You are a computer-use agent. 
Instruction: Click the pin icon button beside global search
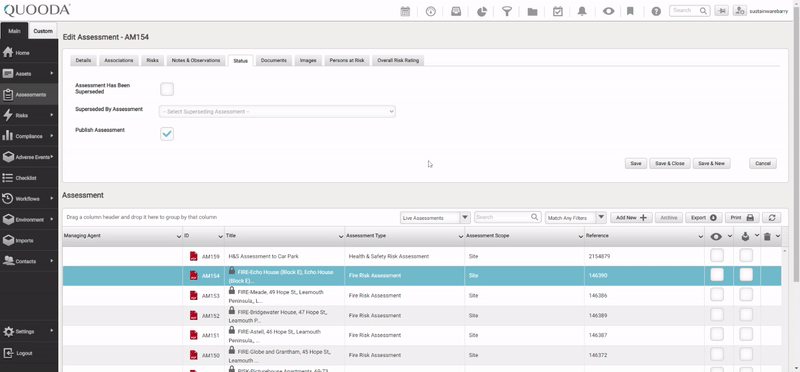click(x=721, y=11)
